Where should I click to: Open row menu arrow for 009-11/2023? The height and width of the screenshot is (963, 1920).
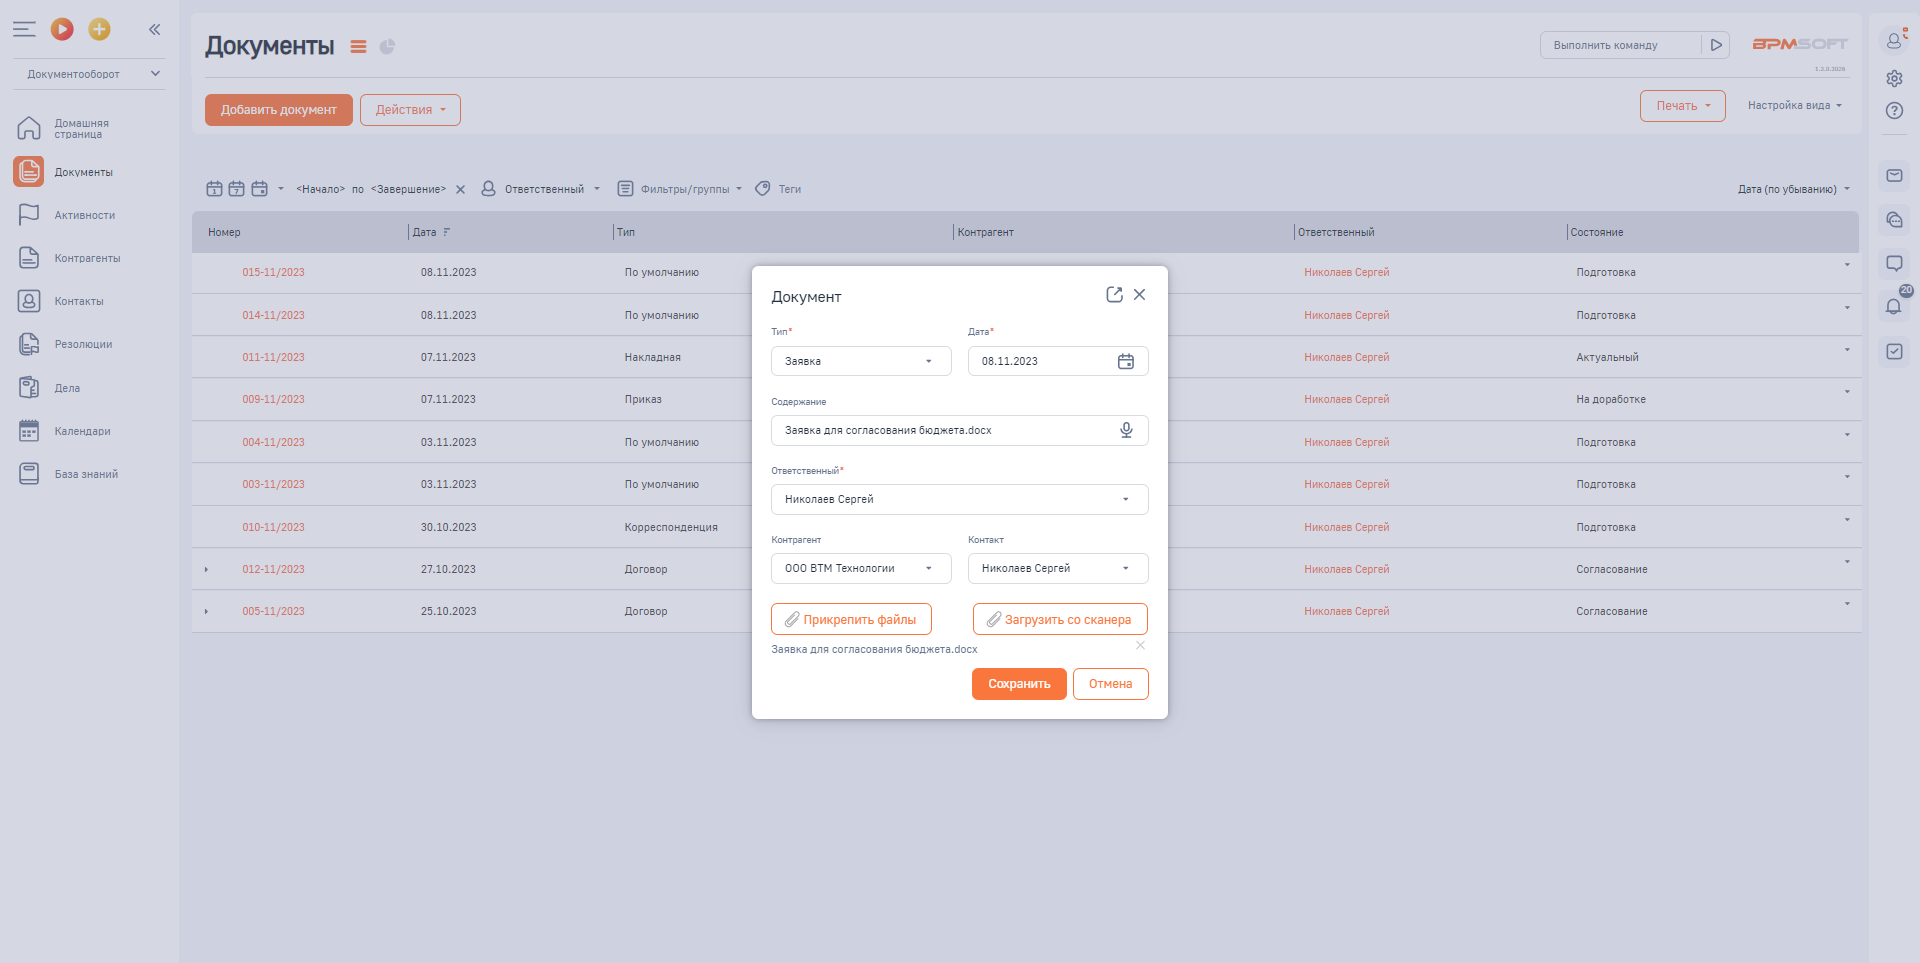tap(1847, 391)
